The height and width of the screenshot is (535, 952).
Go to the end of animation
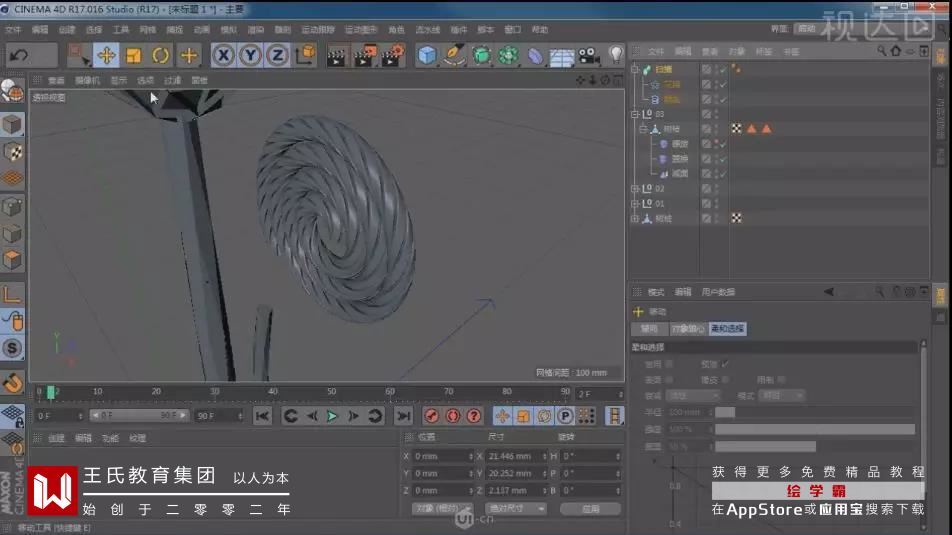[403, 416]
